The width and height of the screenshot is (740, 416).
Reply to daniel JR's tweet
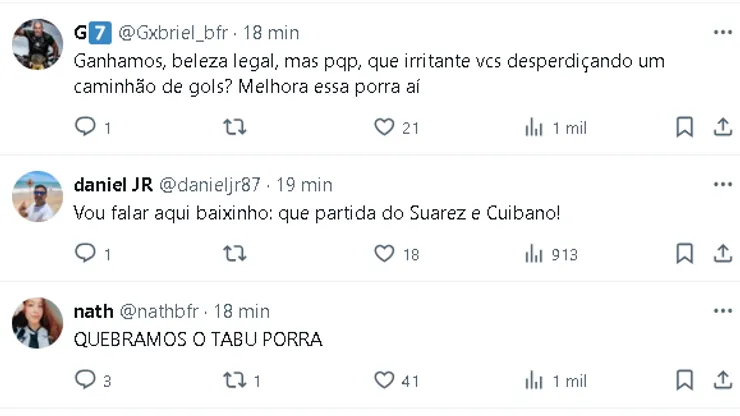click(86, 254)
